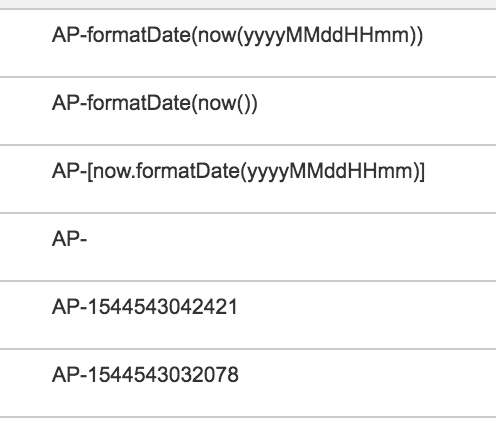
Task: Select the AP-[now.formatDate(yyyyMMddHHmm)] row
Action: (248, 179)
